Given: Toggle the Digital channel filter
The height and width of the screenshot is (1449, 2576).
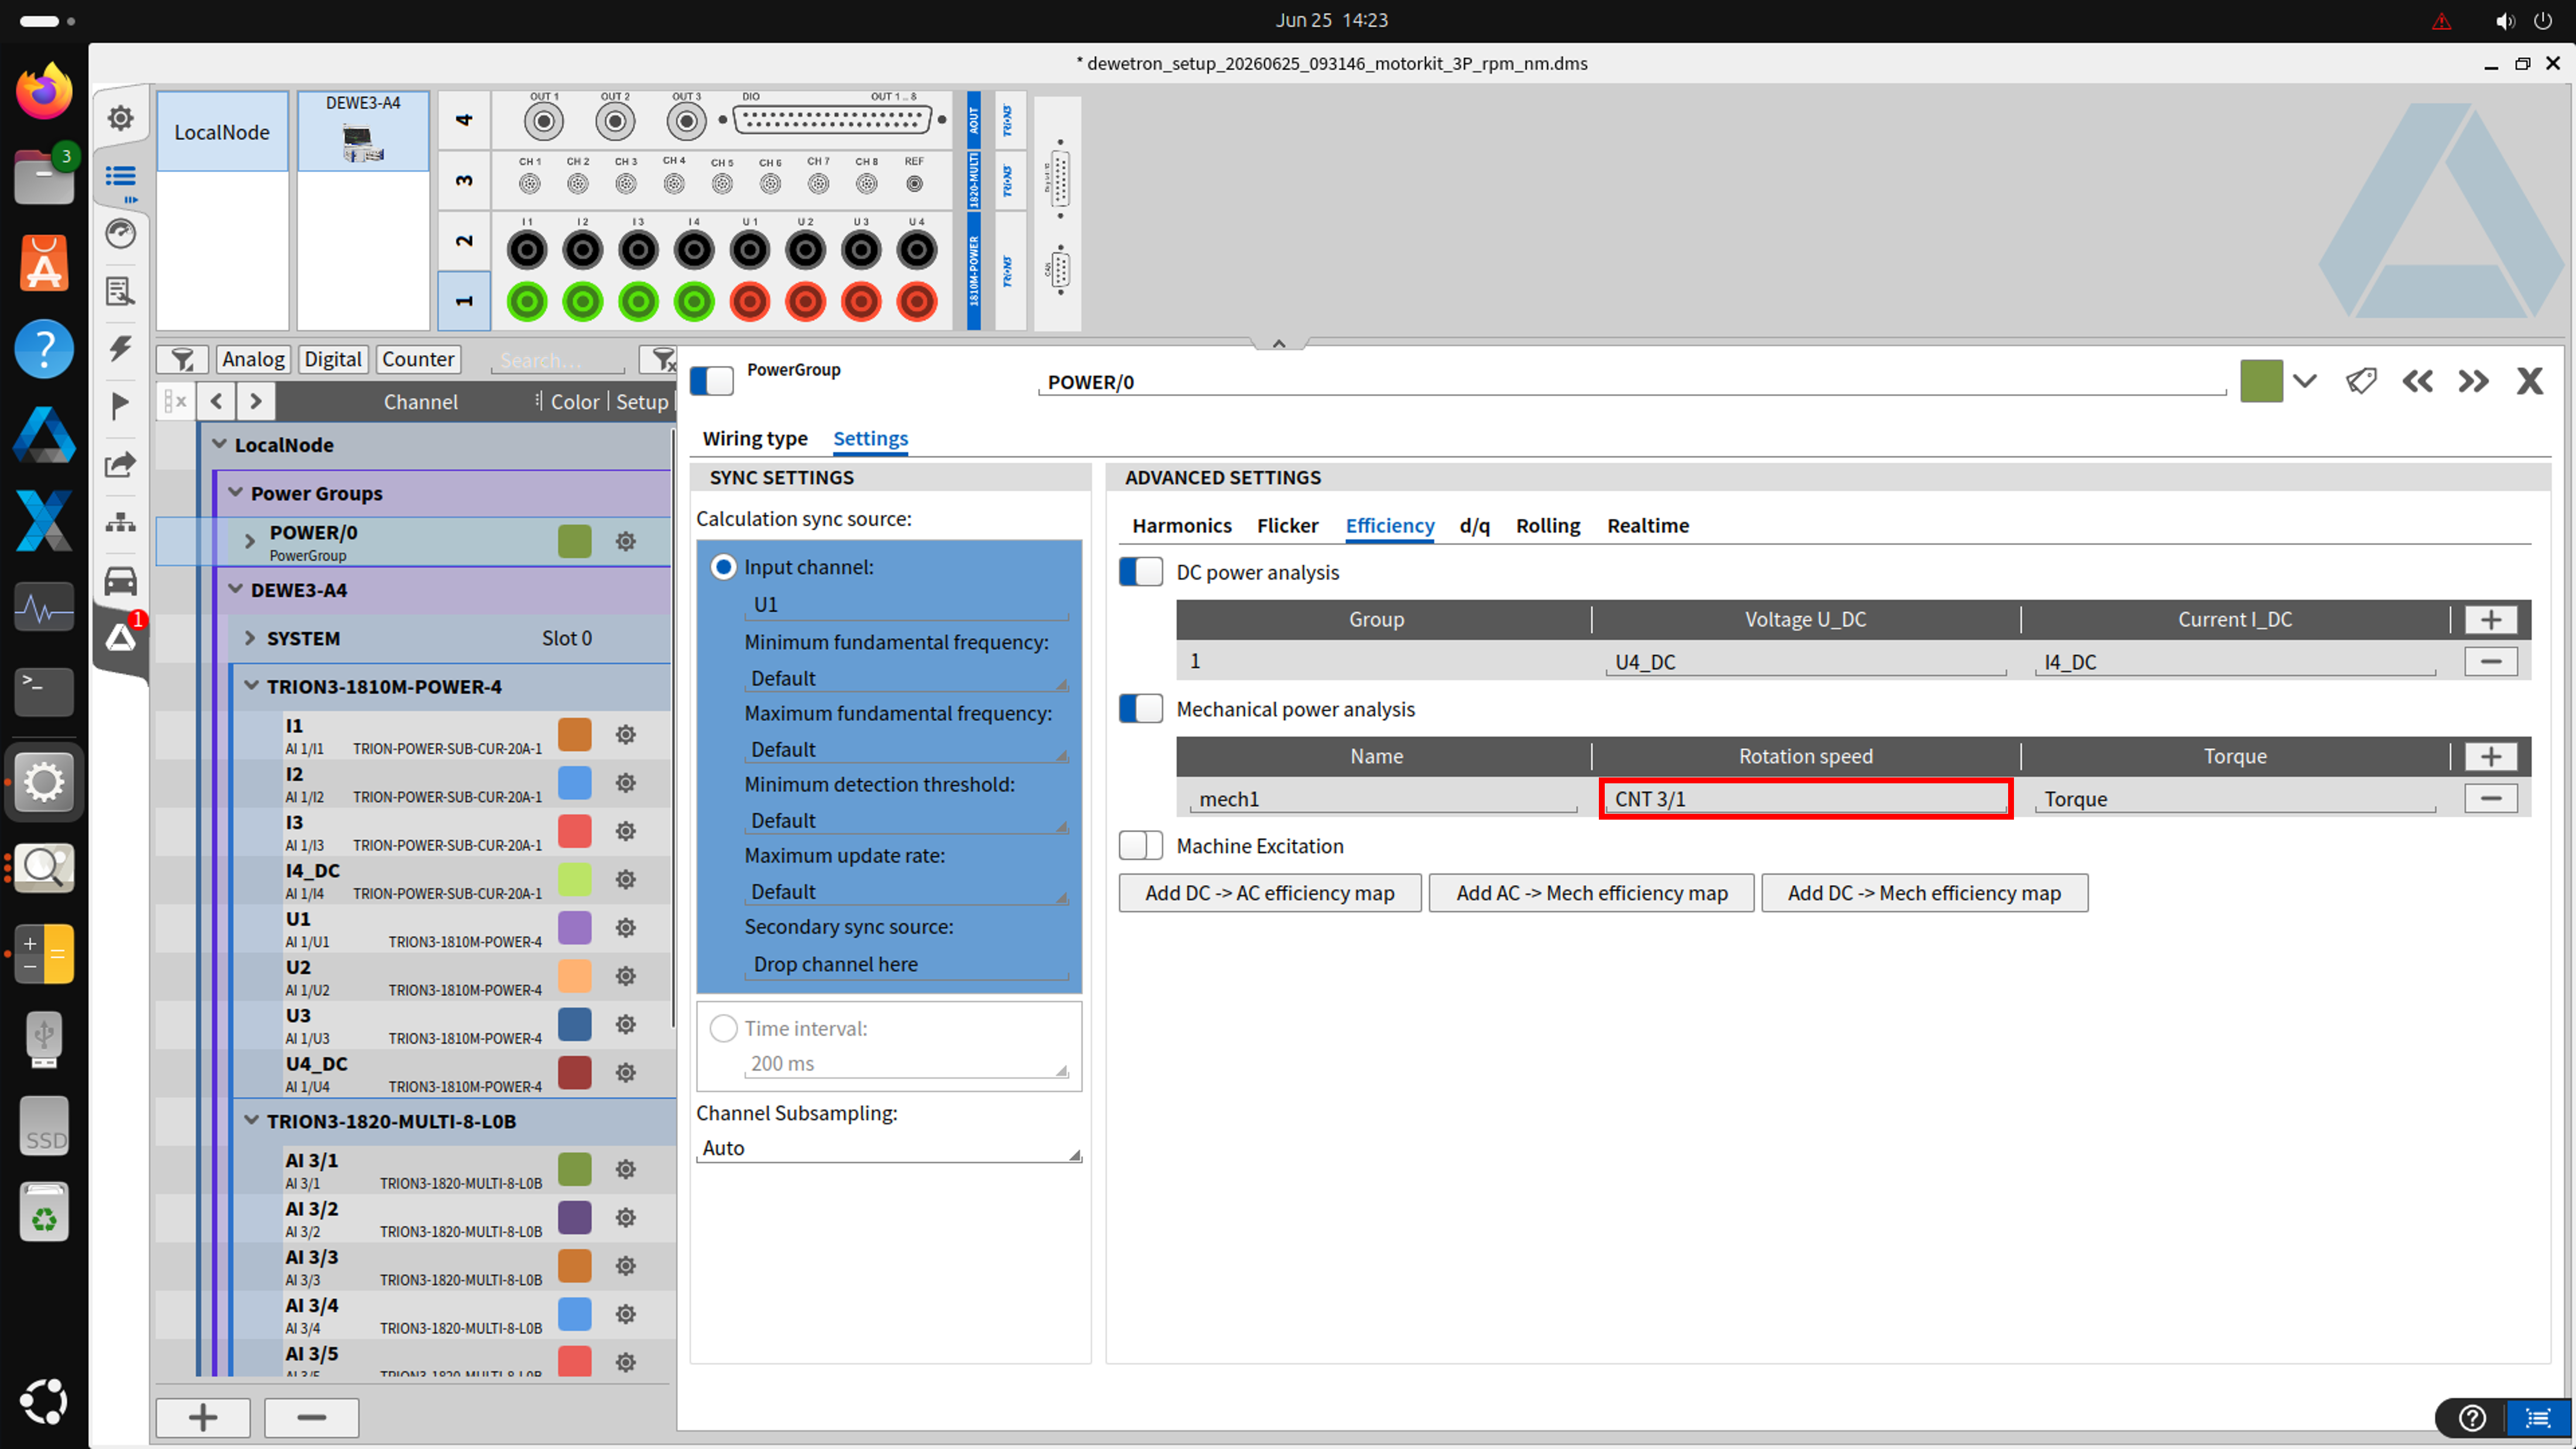Looking at the screenshot, I should pyautogui.click(x=333, y=359).
